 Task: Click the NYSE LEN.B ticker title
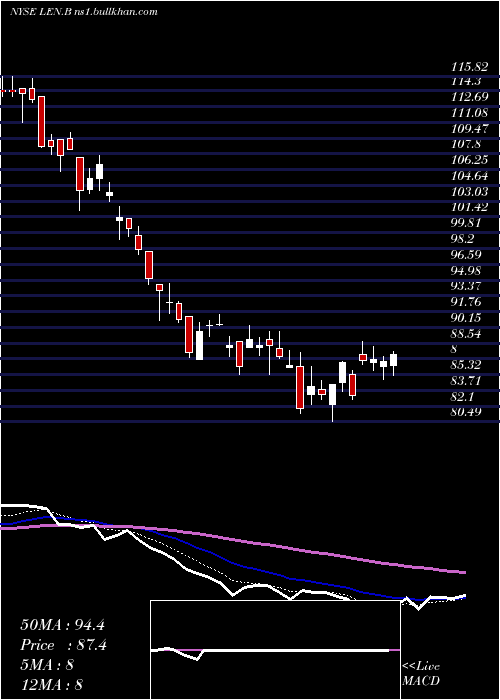pos(39,12)
